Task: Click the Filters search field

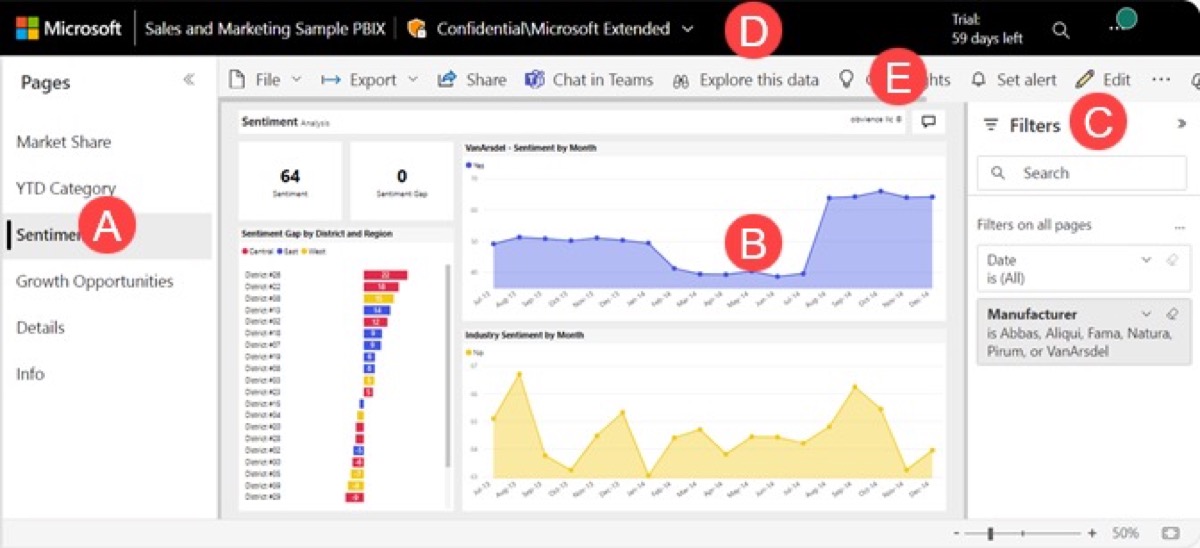Action: click(1082, 173)
